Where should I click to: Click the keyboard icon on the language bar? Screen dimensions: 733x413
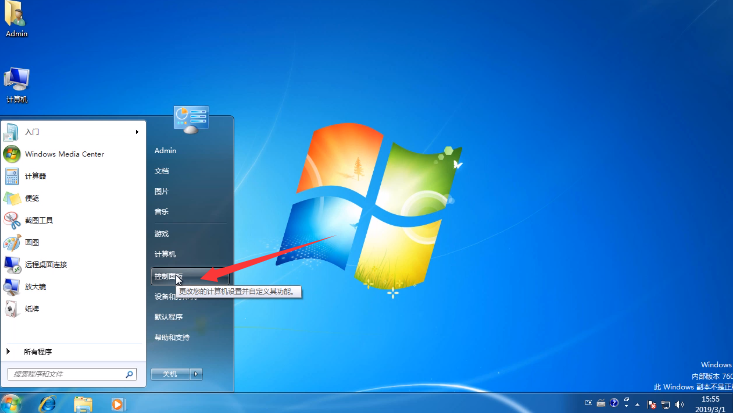601,403
